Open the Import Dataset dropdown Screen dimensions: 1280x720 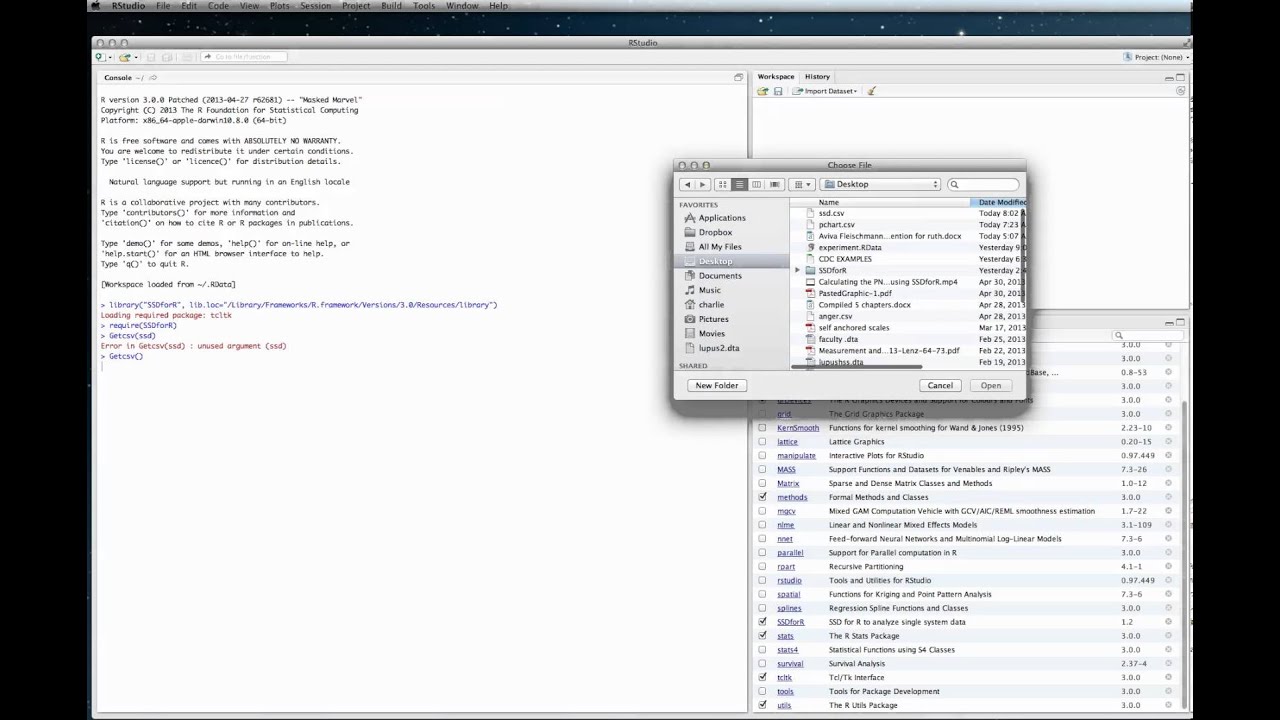(825, 91)
